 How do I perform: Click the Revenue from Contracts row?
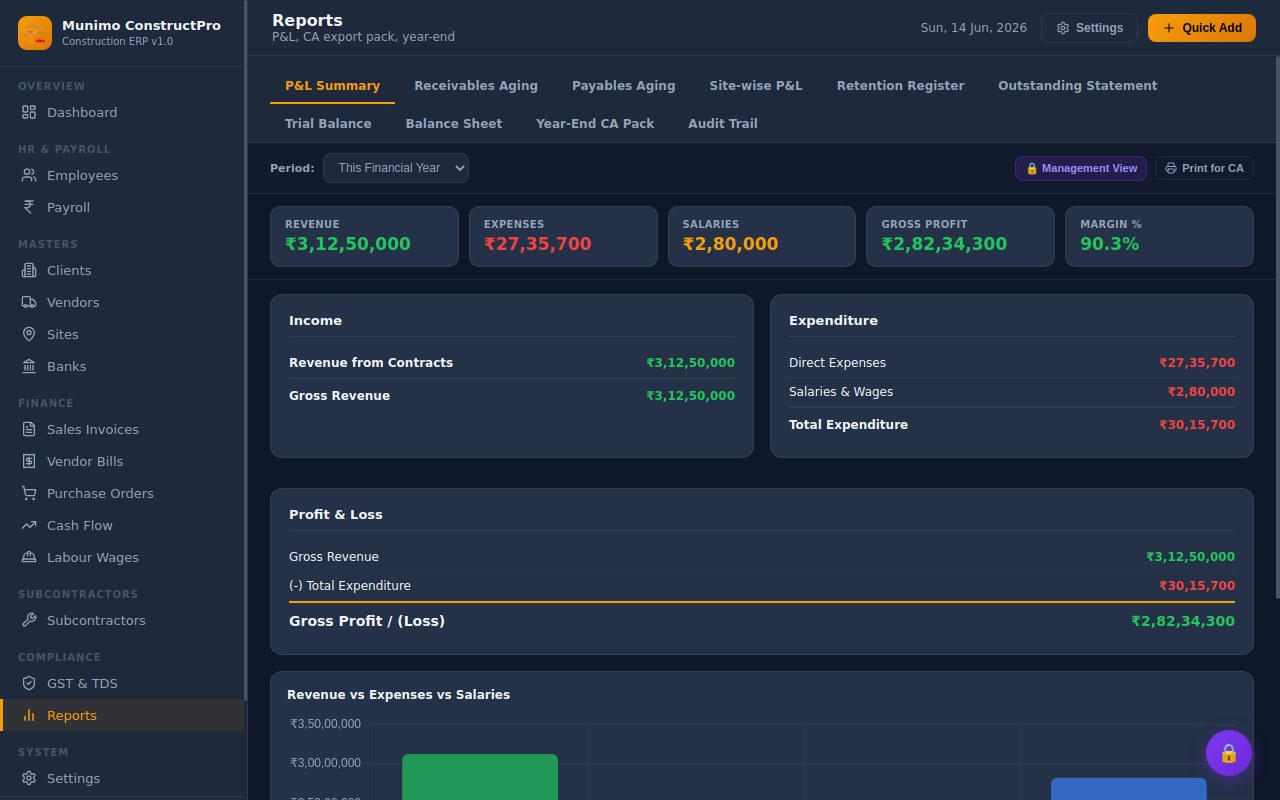(512, 363)
